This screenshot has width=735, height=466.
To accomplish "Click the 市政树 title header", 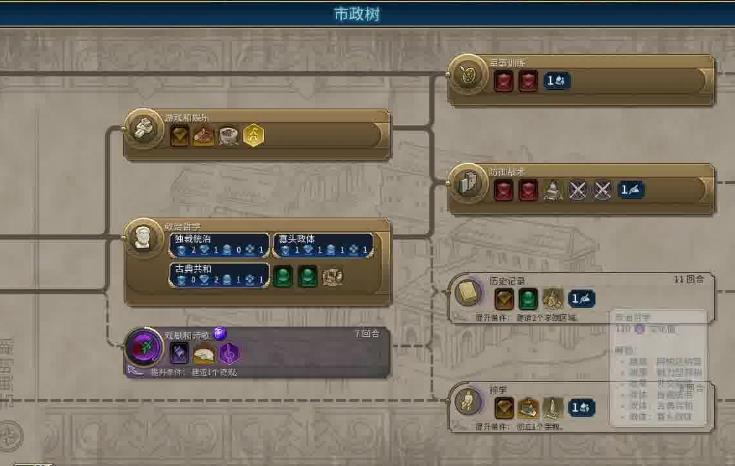I will 357,14.
